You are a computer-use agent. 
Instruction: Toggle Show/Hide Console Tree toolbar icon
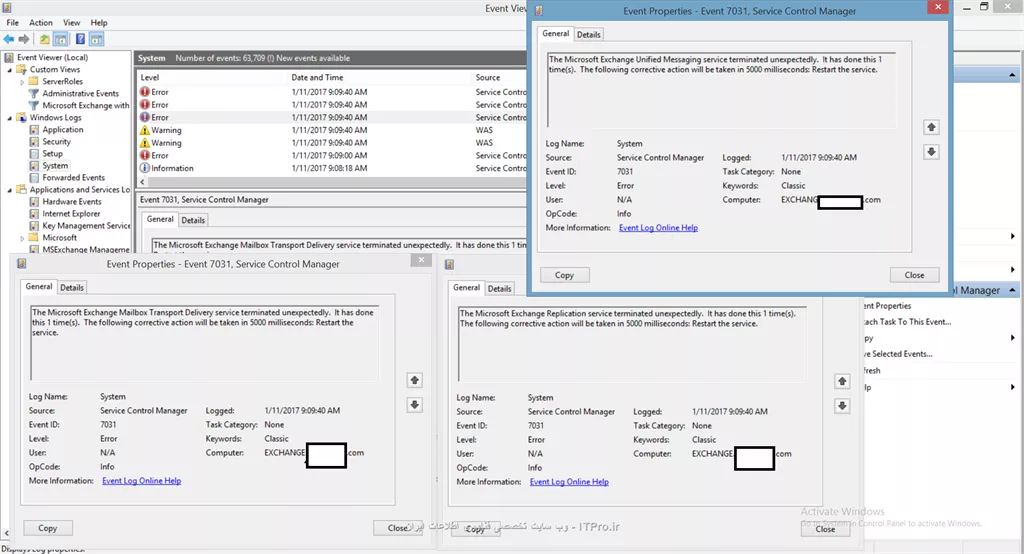60,39
